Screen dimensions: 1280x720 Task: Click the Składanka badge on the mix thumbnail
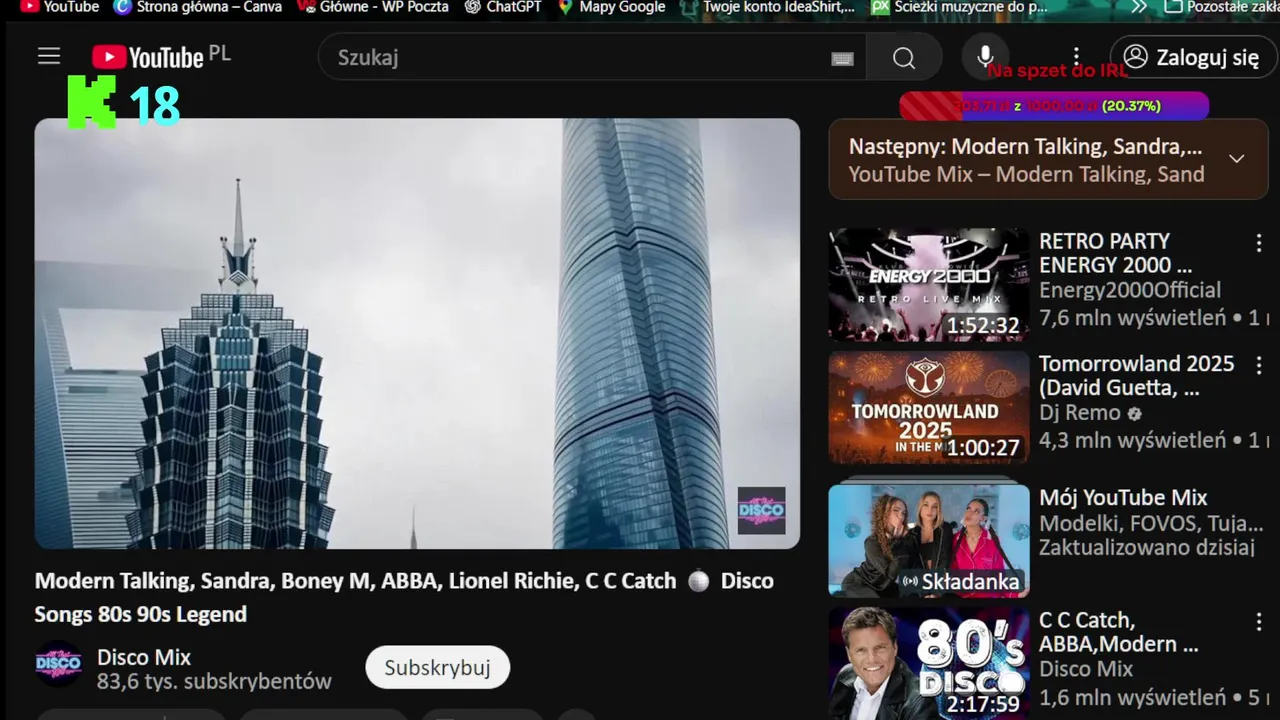coord(960,581)
